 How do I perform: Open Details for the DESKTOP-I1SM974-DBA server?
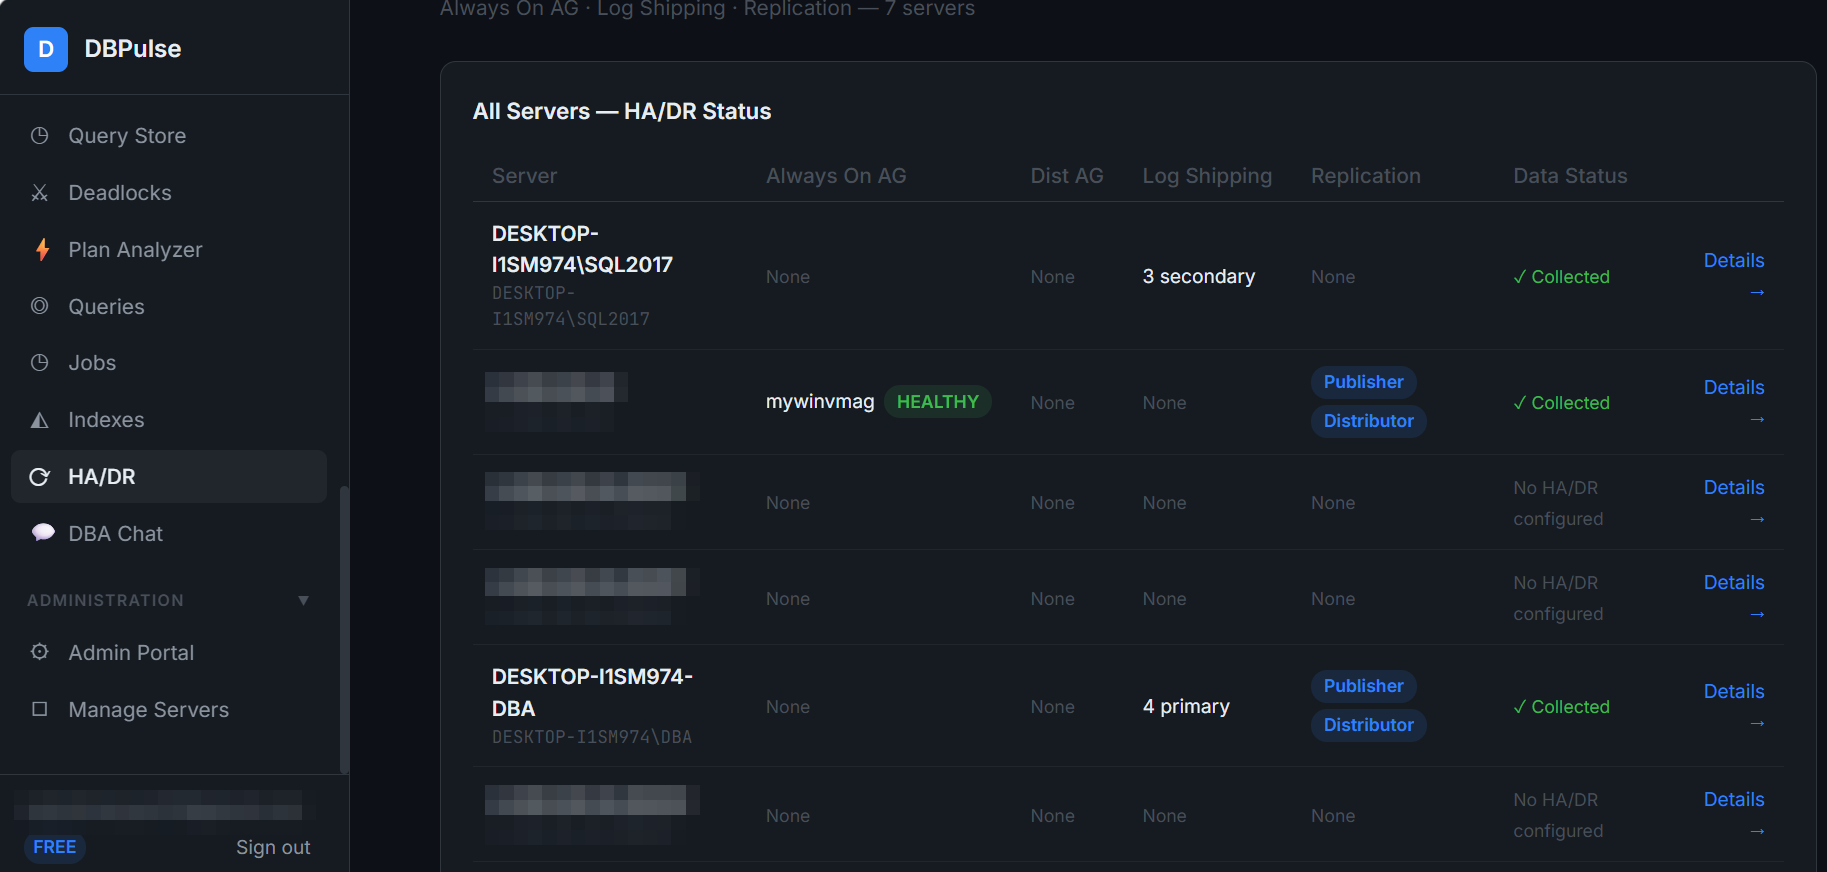click(1734, 706)
